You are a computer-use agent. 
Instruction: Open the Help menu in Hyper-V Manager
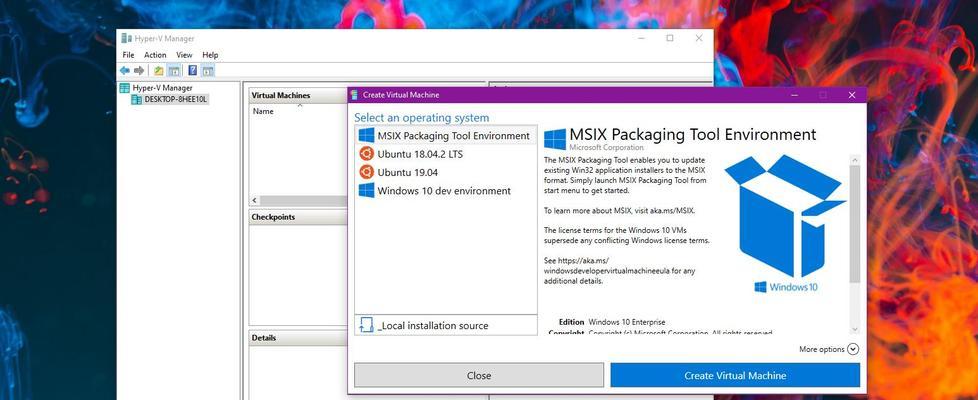(210, 55)
